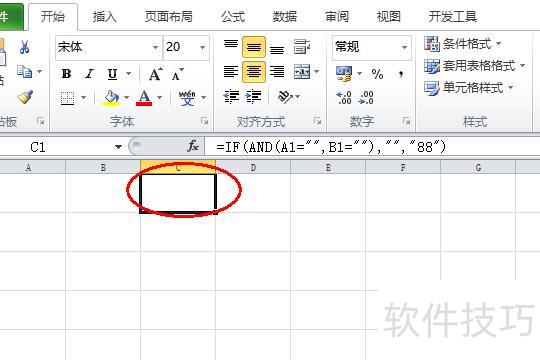Apply comma style
Screen dimensions: 540x360
(x=401, y=74)
